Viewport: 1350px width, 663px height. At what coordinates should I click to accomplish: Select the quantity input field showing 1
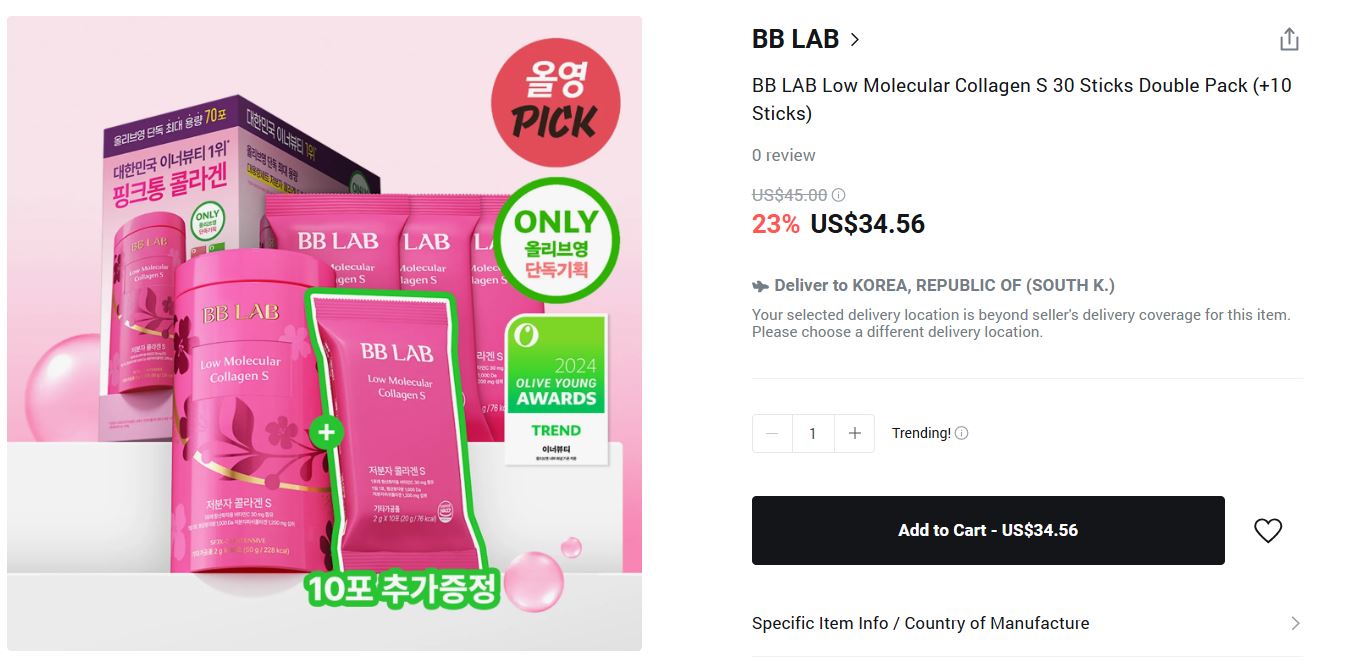point(812,432)
